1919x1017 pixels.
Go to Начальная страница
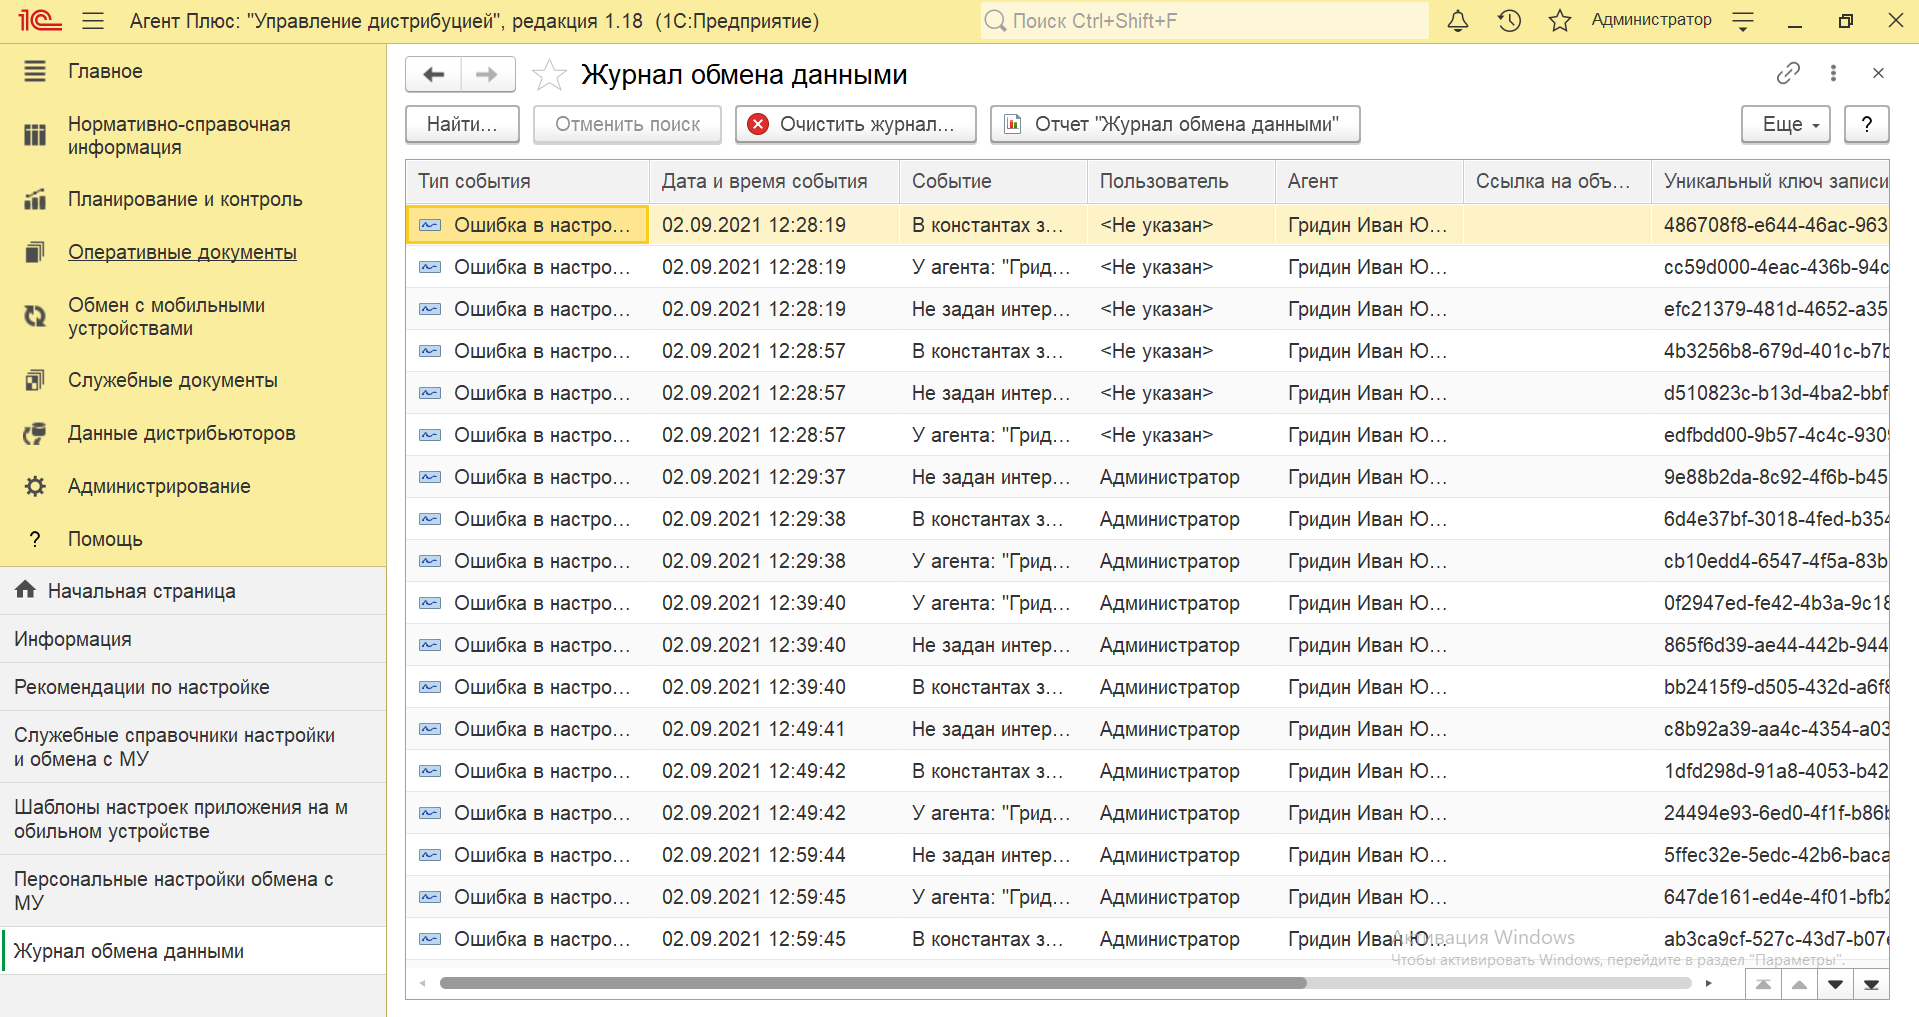193,591
